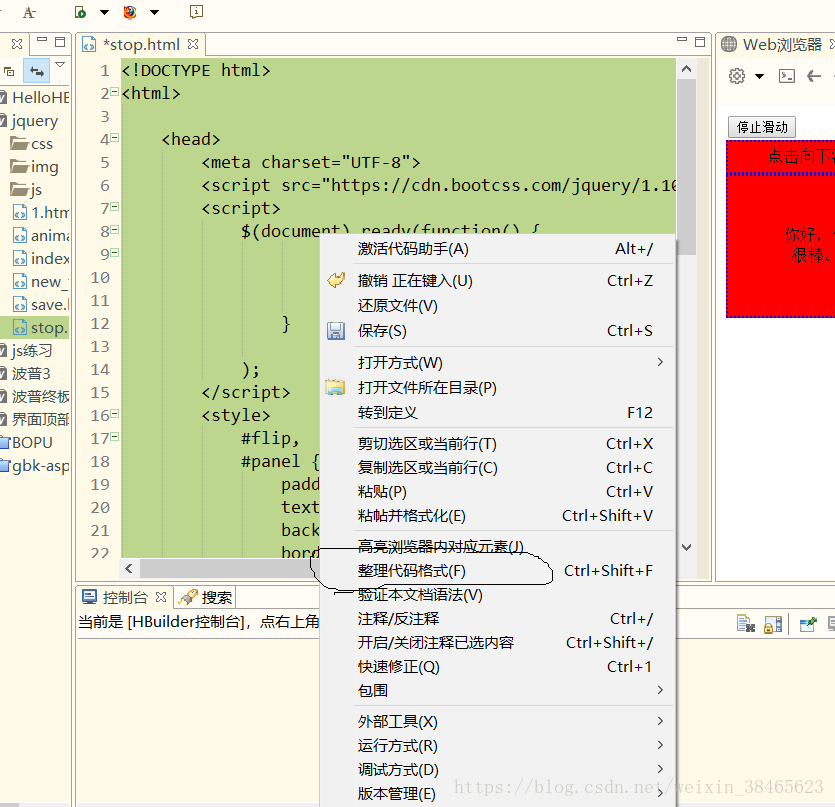Open the browser run dropdown arrow
Image resolution: width=835 pixels, height=807 pixels.
pos(154,12)
